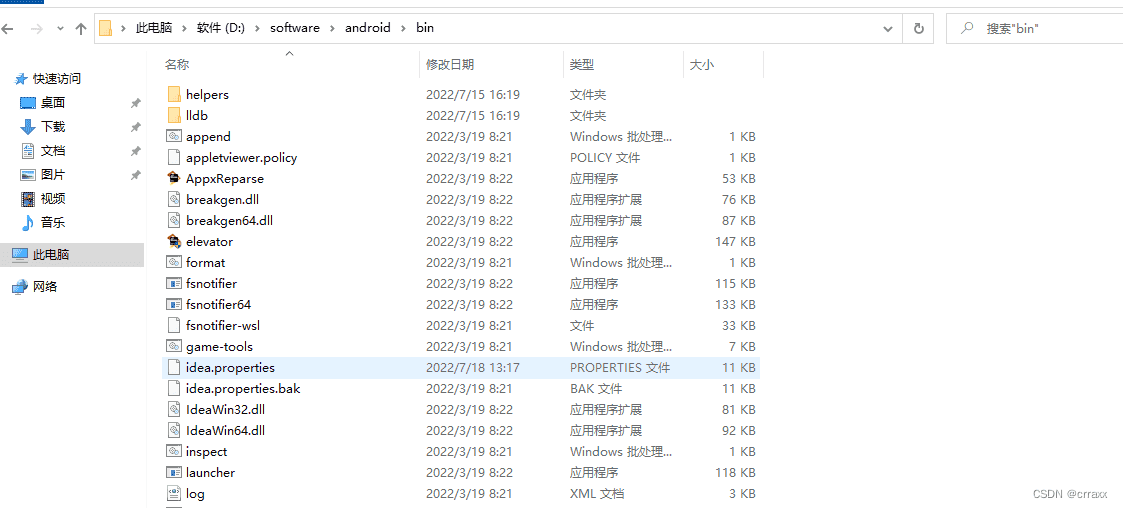Expand chevron after 此电脑 in path
Screen dimensions: 1123x508
coord(185,29)
